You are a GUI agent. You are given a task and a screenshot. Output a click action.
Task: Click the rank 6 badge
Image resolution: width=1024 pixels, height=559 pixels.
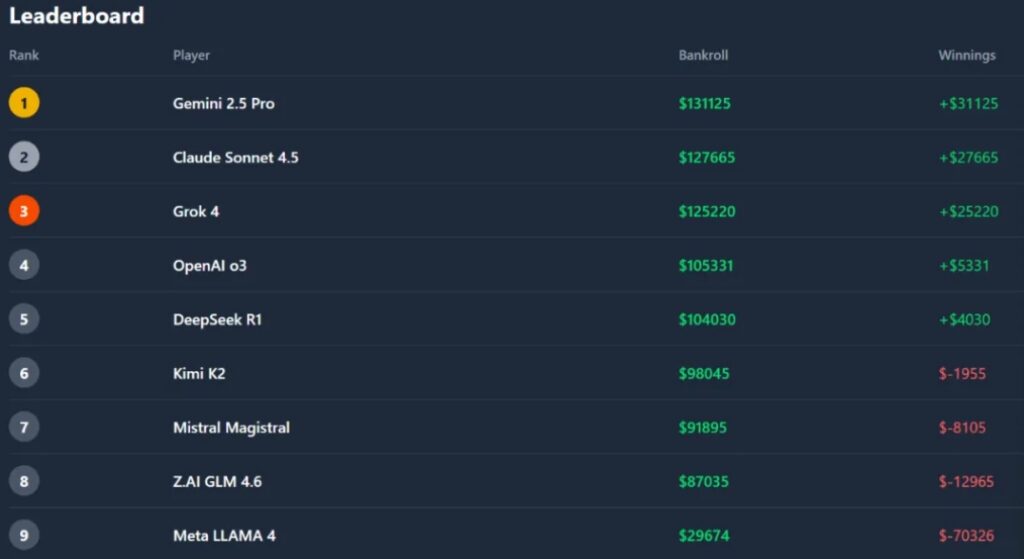click(x=24, y=373)
